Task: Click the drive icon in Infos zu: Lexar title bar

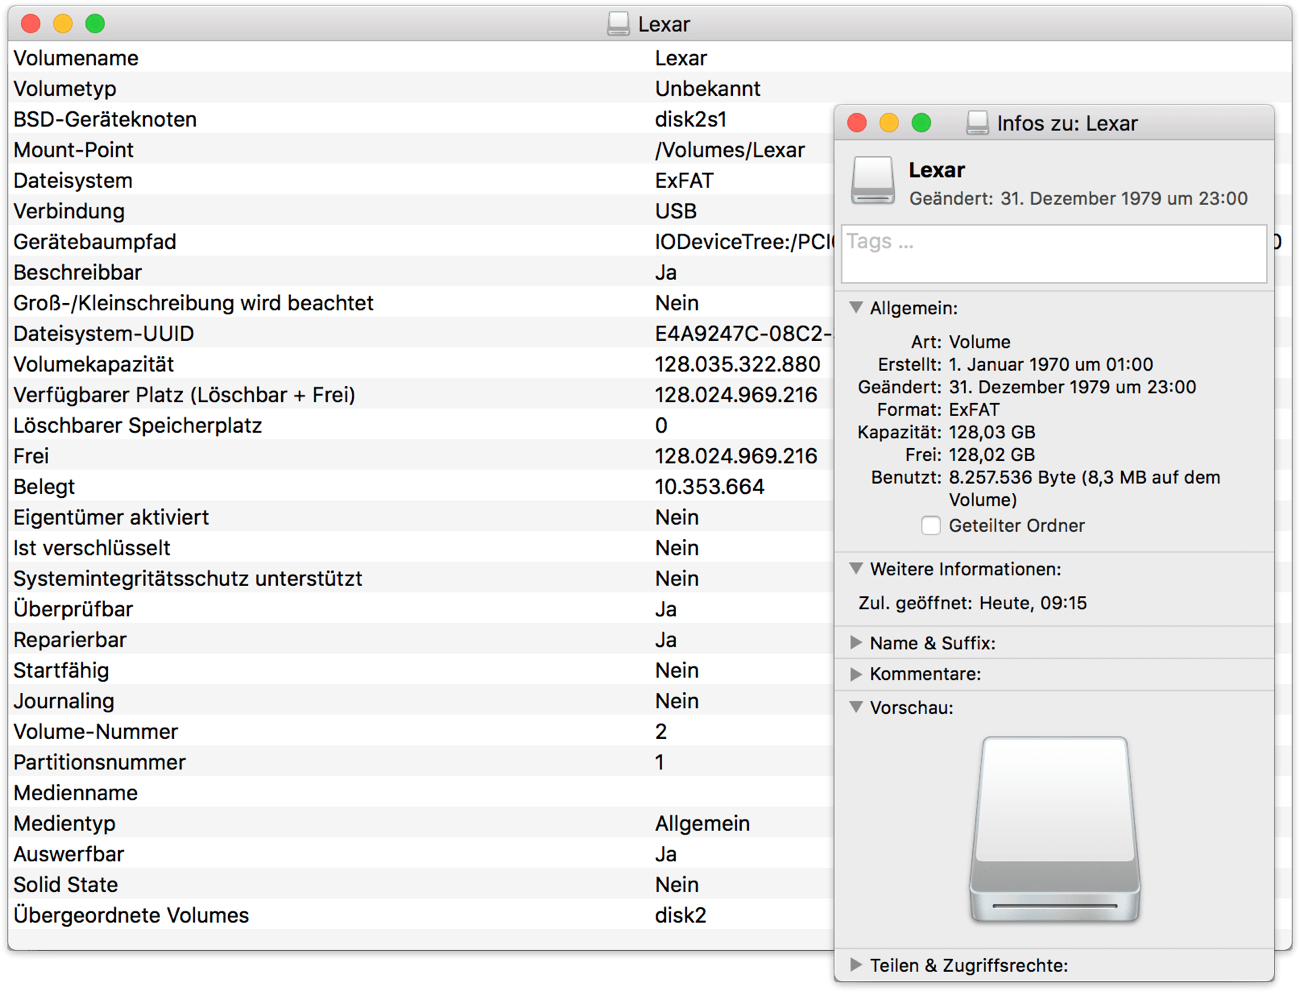Action: click(978, 123)
